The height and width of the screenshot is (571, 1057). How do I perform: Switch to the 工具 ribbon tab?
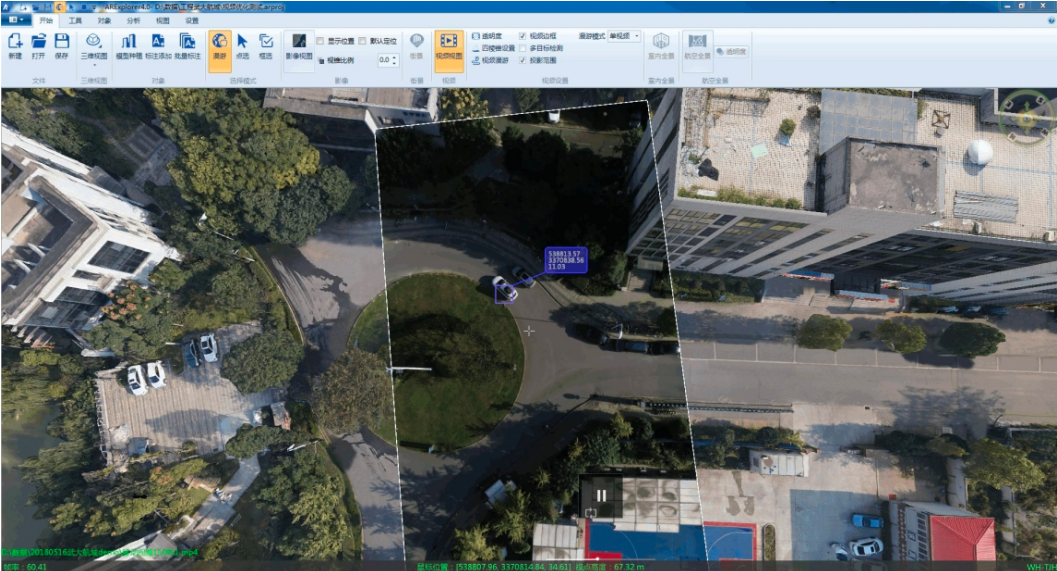(75, 20)
